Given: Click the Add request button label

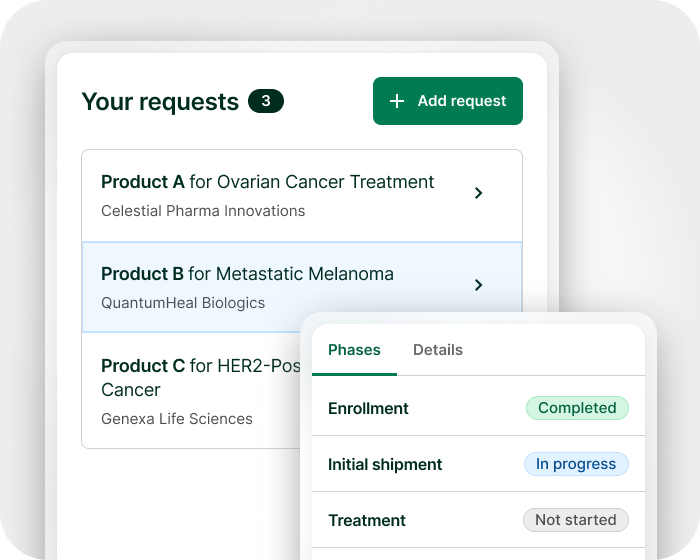Looking at the screenshot, I should pos(462,101).
